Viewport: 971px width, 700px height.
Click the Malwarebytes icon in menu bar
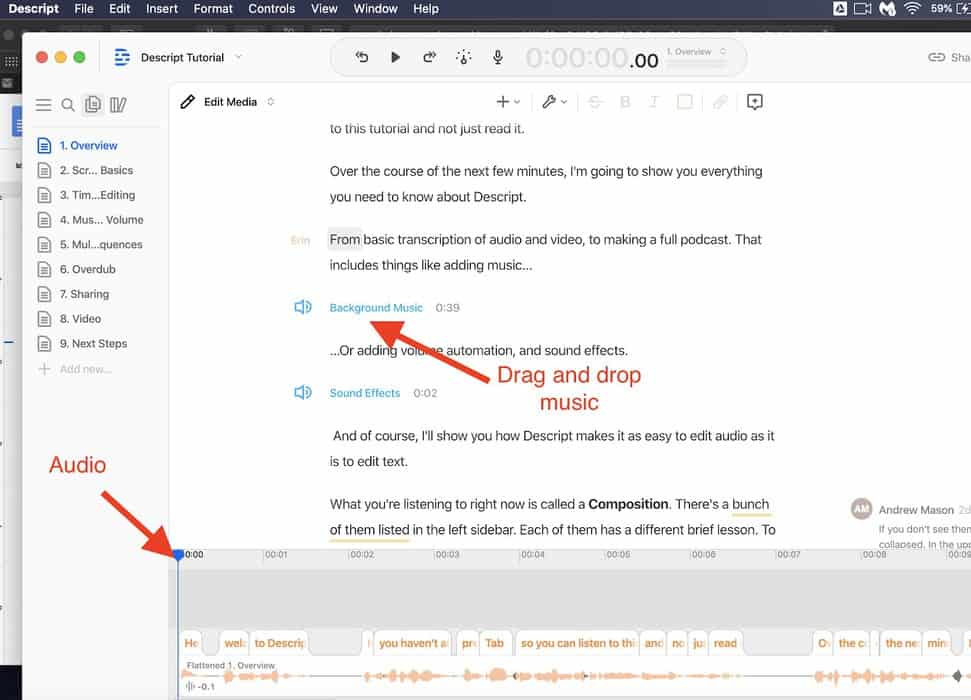[x=887, y=8]
